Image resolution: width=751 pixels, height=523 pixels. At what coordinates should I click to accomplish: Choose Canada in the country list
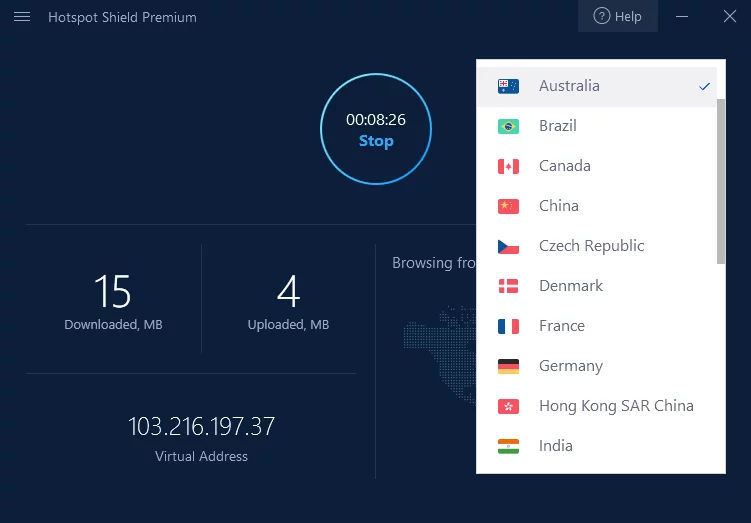click(x=596, y=166)
